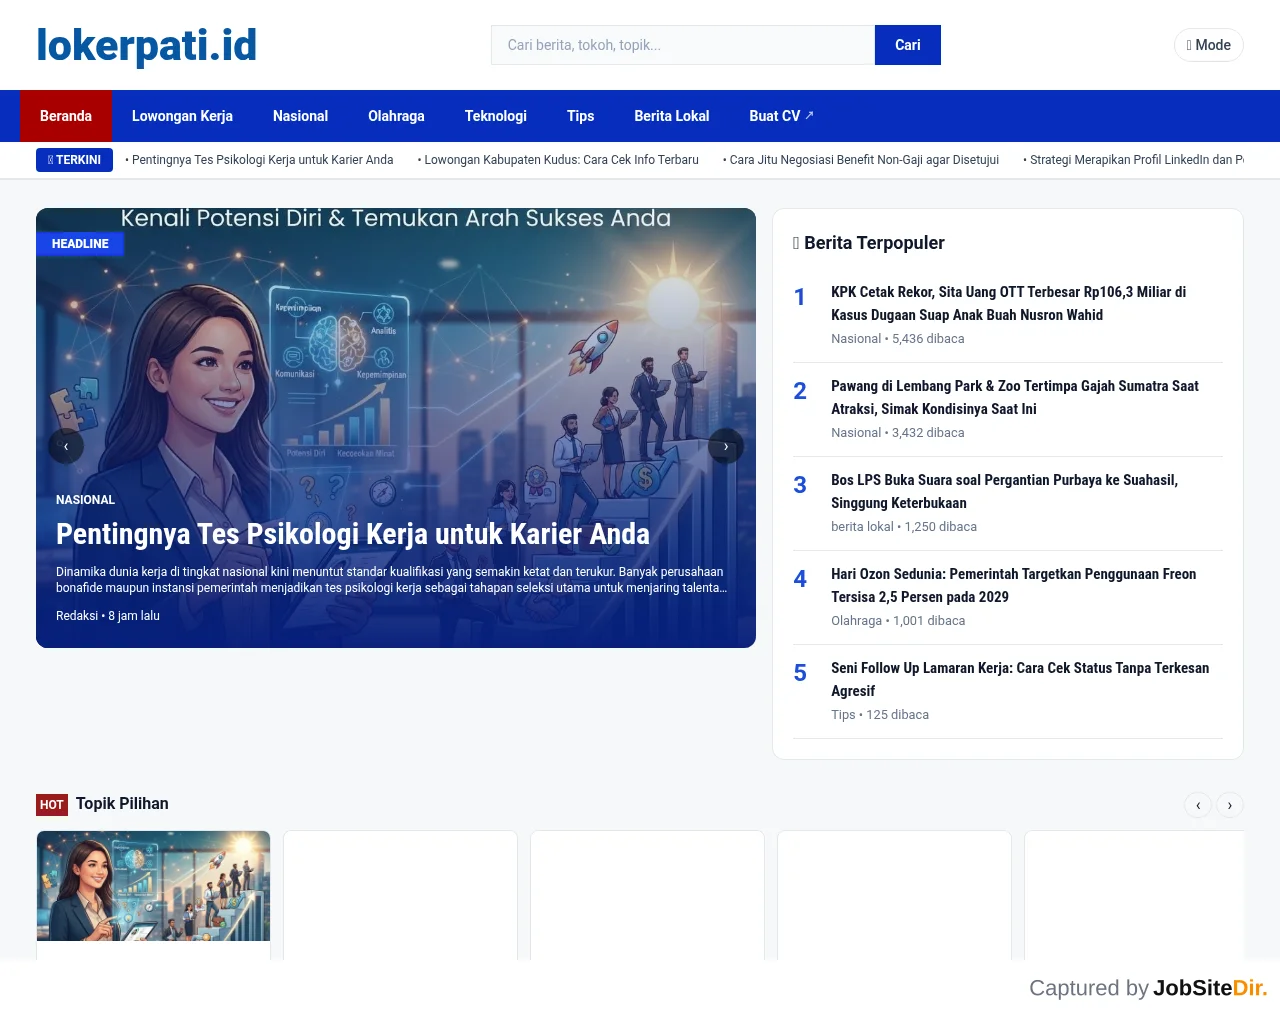
Task: Click the "berita lokal • 1,250 dibaca" text
Action: [904, 527]
